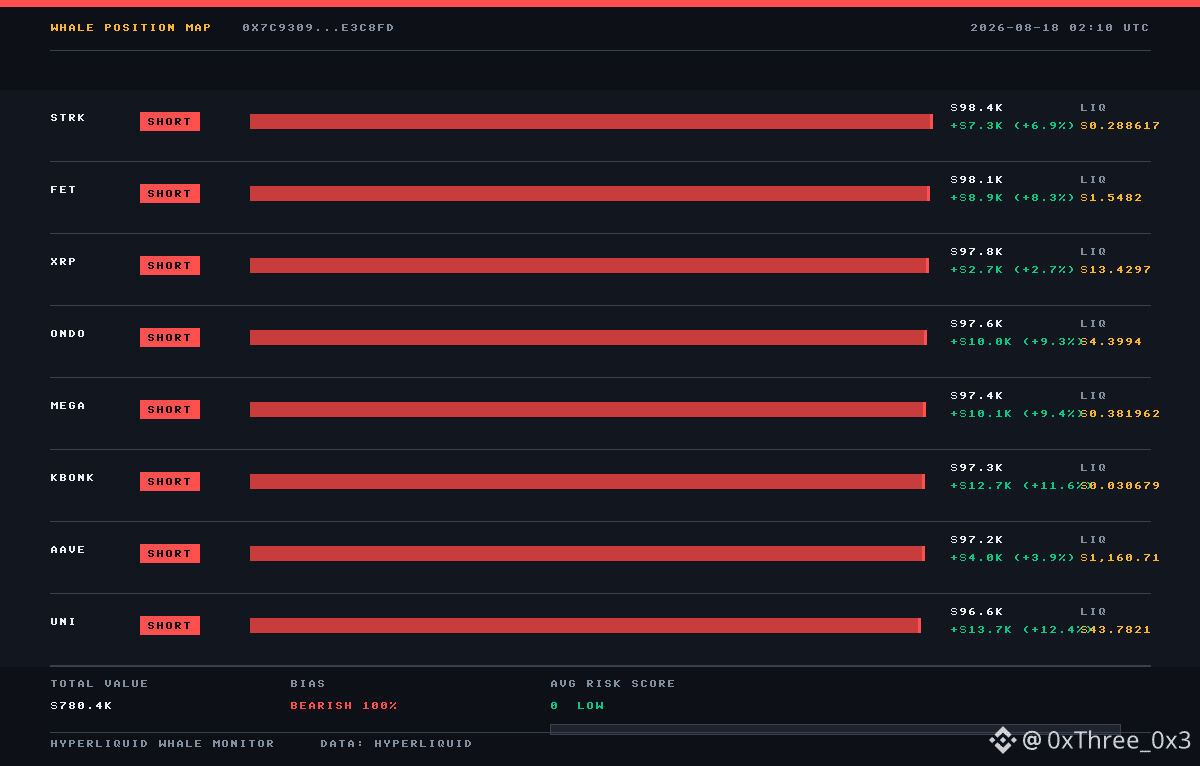Screen dimensions: 1200x766
Task: Click the AAVE ticker label
Action: [68, 550]
